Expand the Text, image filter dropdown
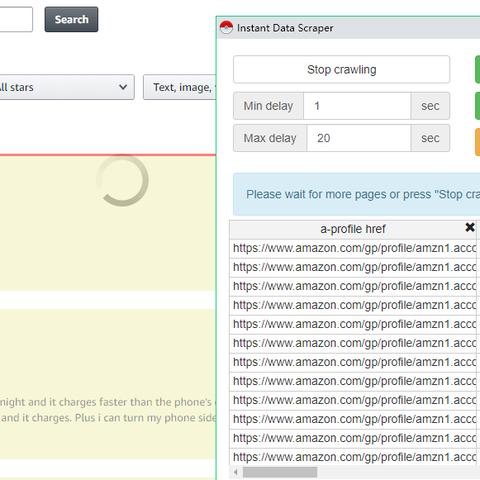The width and height of the screenshot is (480, 480). click(180, 87)
